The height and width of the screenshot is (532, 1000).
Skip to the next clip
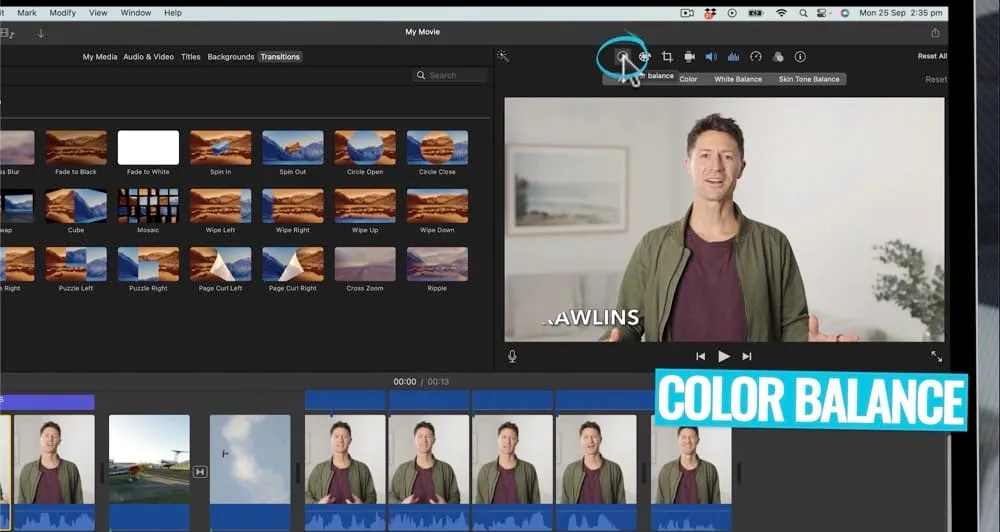coord(747,356)
